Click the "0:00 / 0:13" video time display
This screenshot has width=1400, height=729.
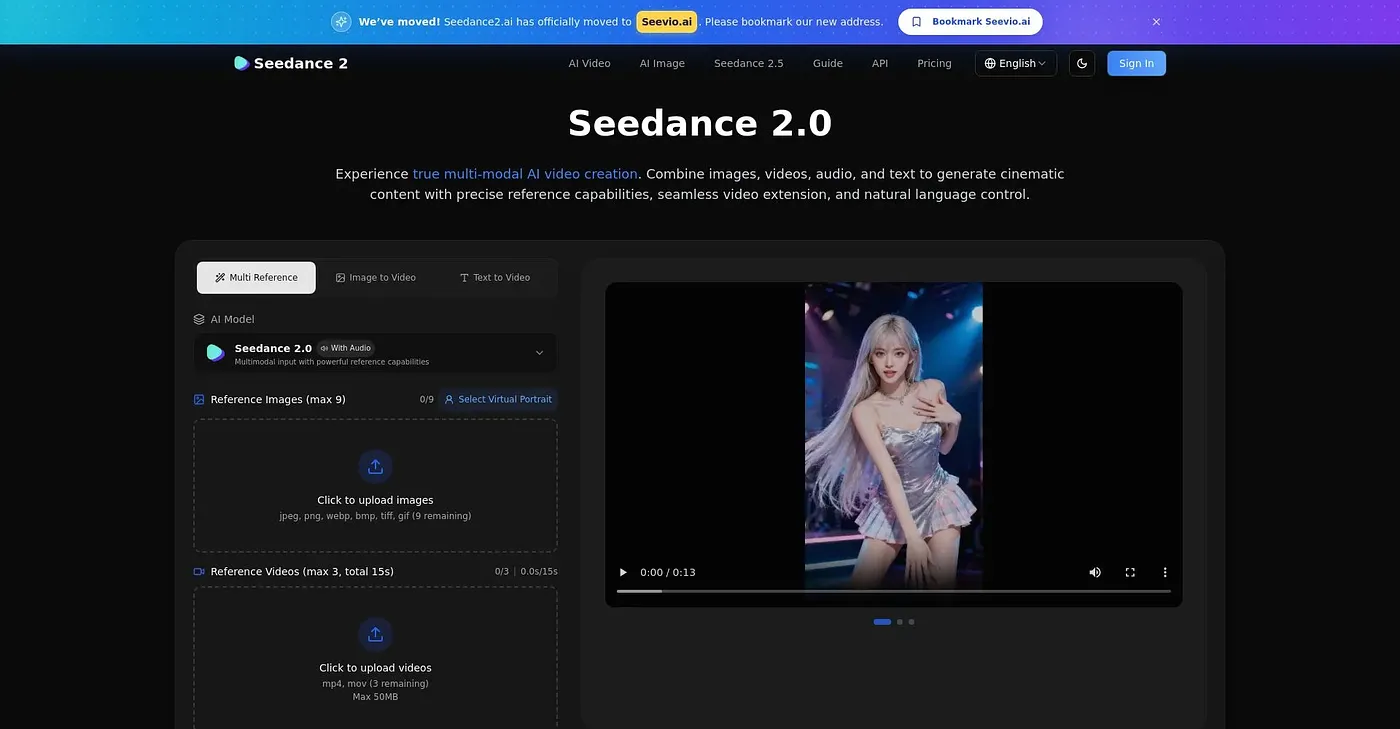click(668, 572)
